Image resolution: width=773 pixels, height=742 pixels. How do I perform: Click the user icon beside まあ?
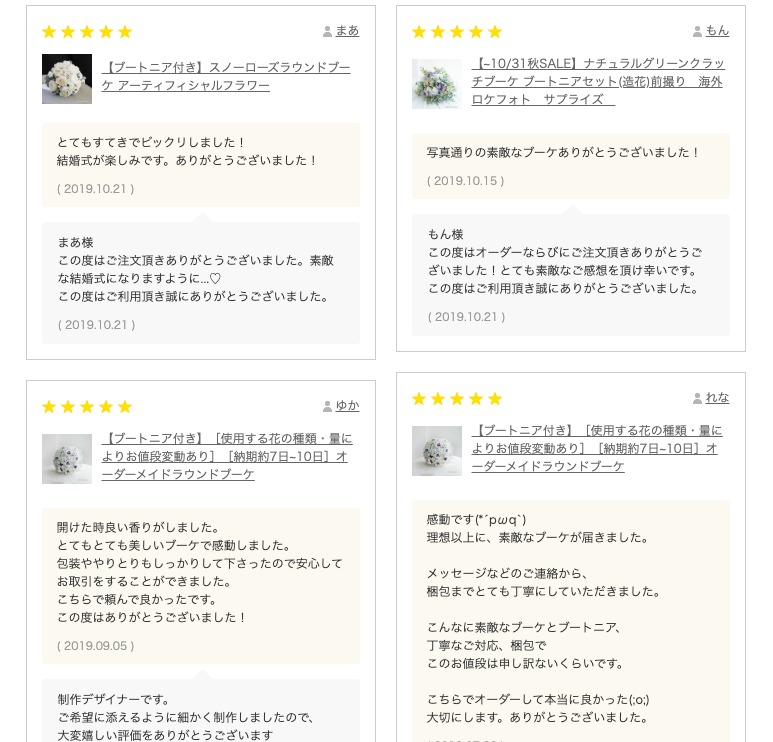coord(327,31)
